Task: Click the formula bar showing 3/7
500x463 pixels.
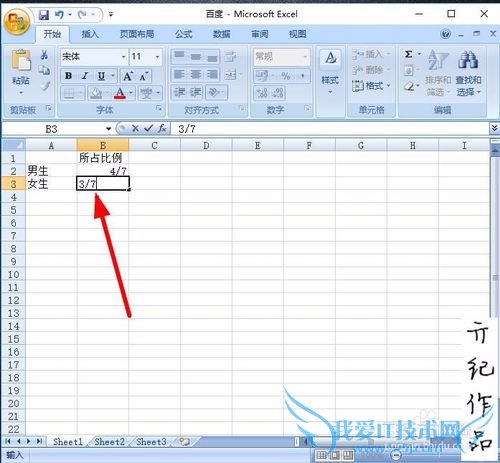Action: tap(329, 129)
